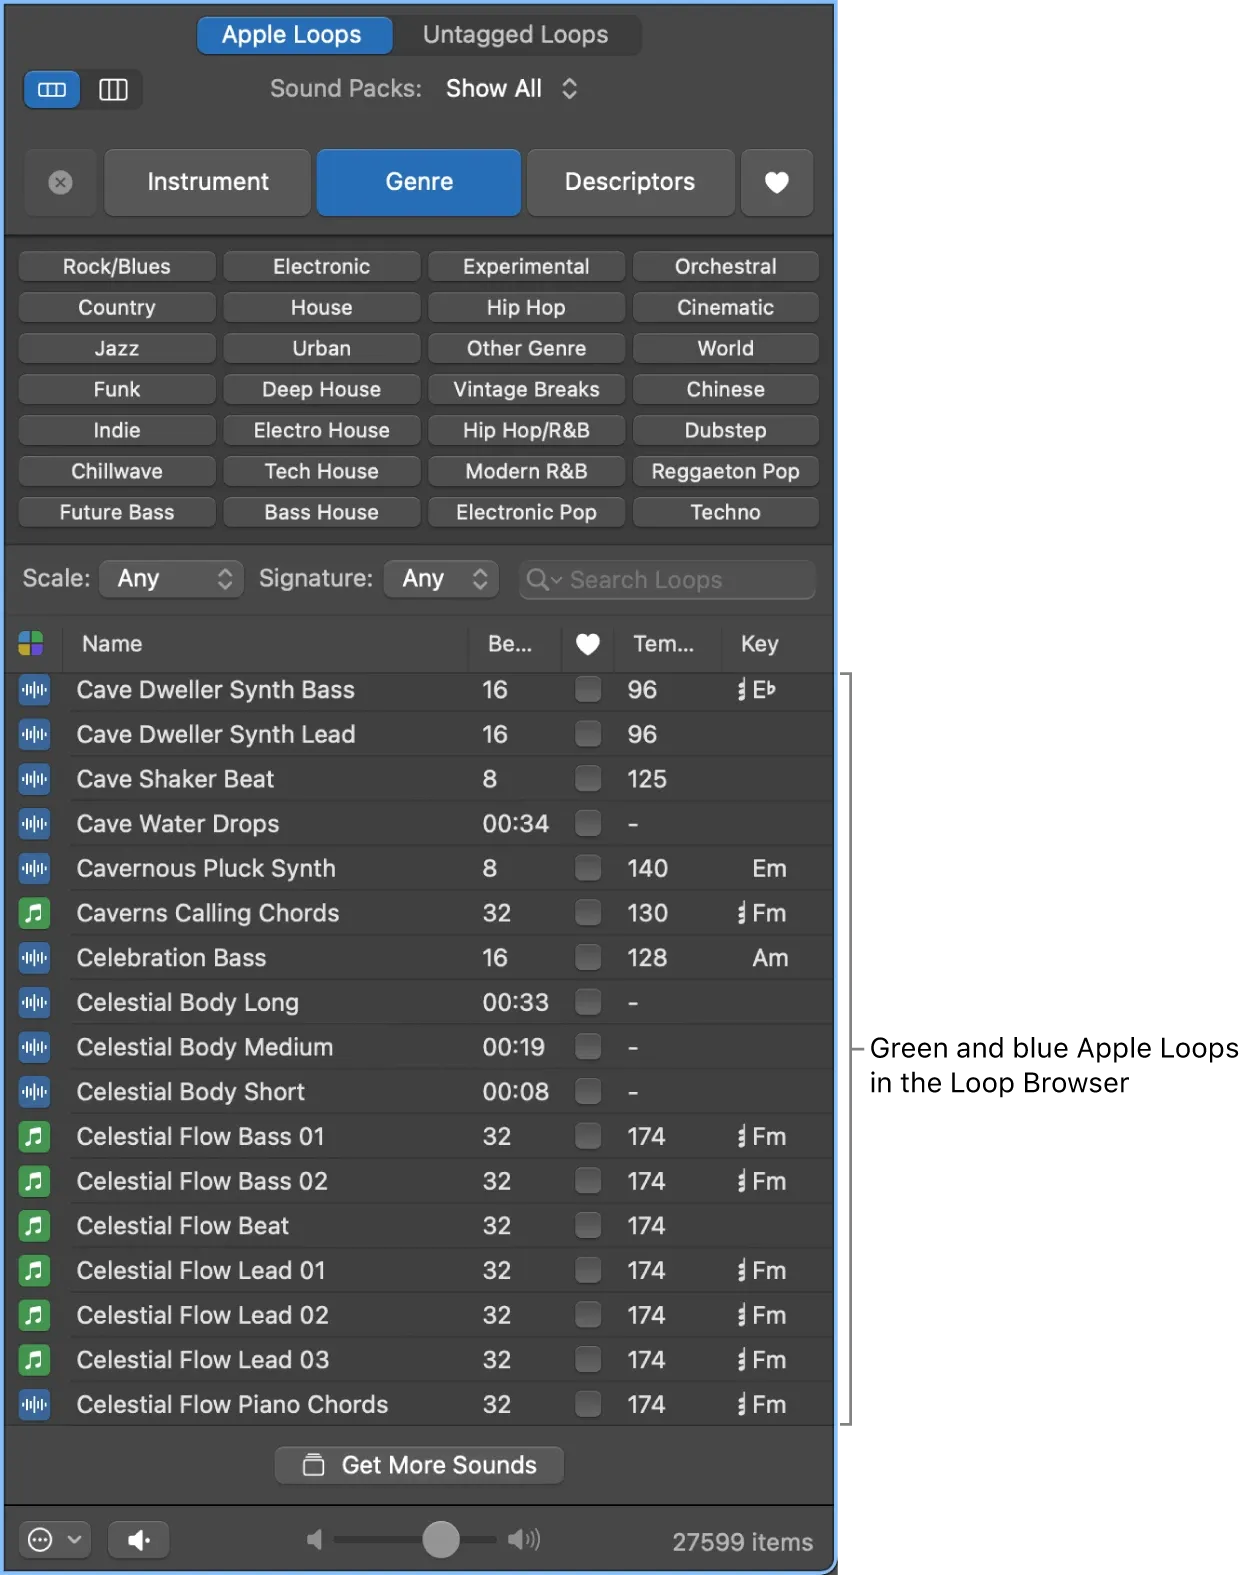Favorite Celestial Flow Lead 03
Screen dimensions: 1250x1578
(588, 1360)
